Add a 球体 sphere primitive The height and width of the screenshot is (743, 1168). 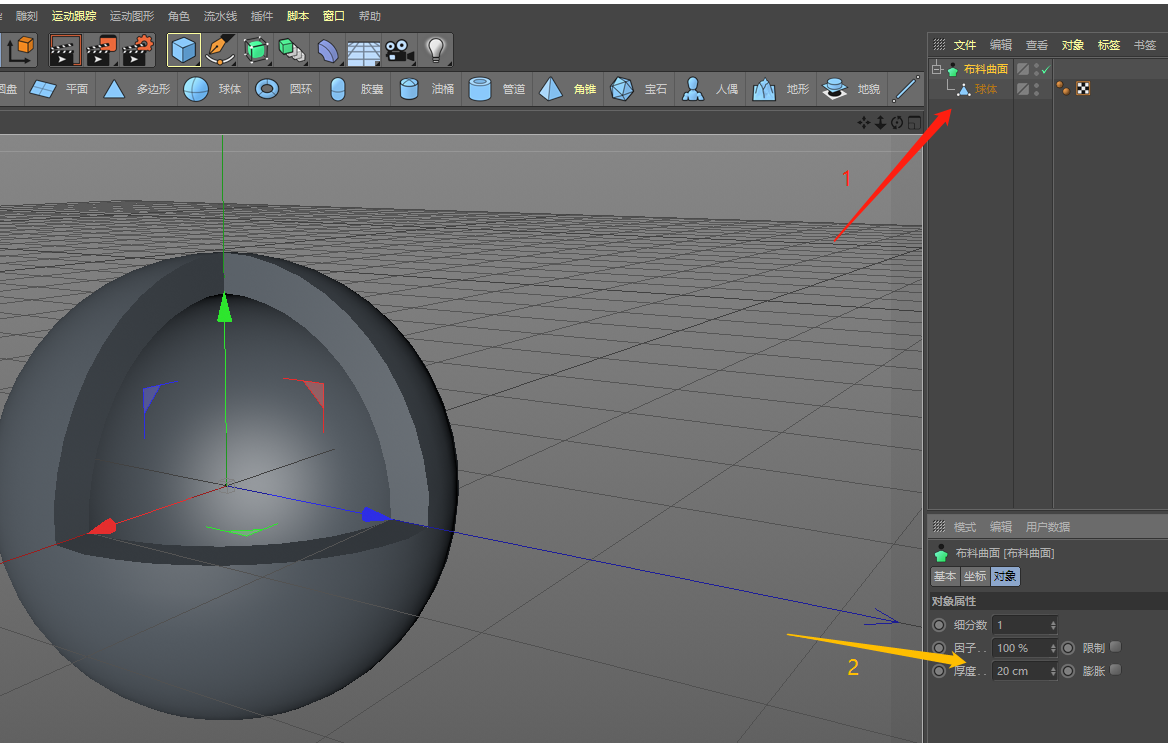pos(196,89)
